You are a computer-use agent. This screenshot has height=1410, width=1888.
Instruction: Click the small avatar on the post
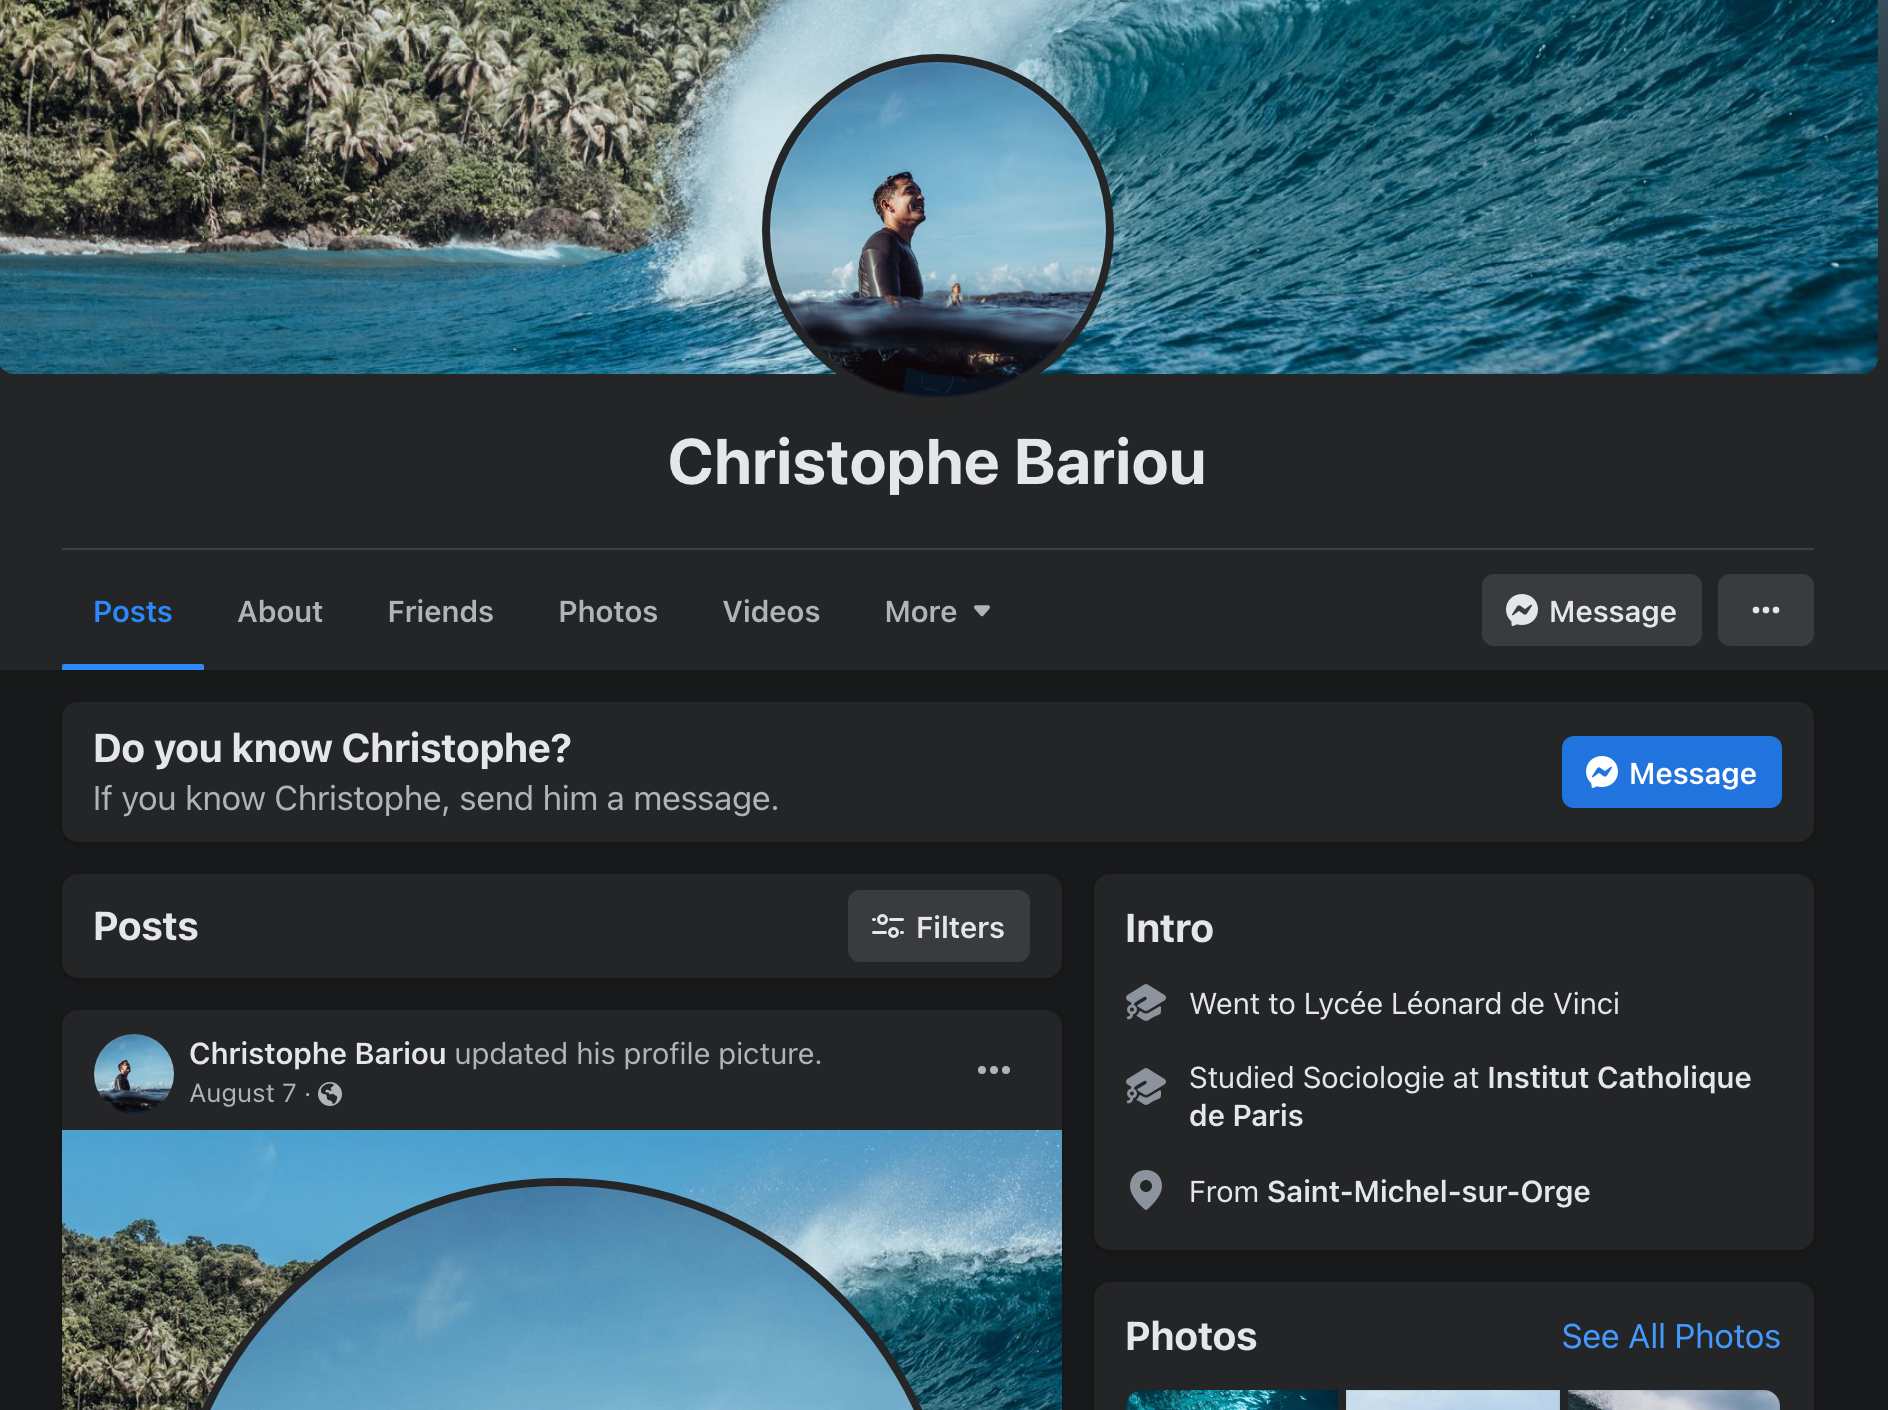tap(134, 1073)
